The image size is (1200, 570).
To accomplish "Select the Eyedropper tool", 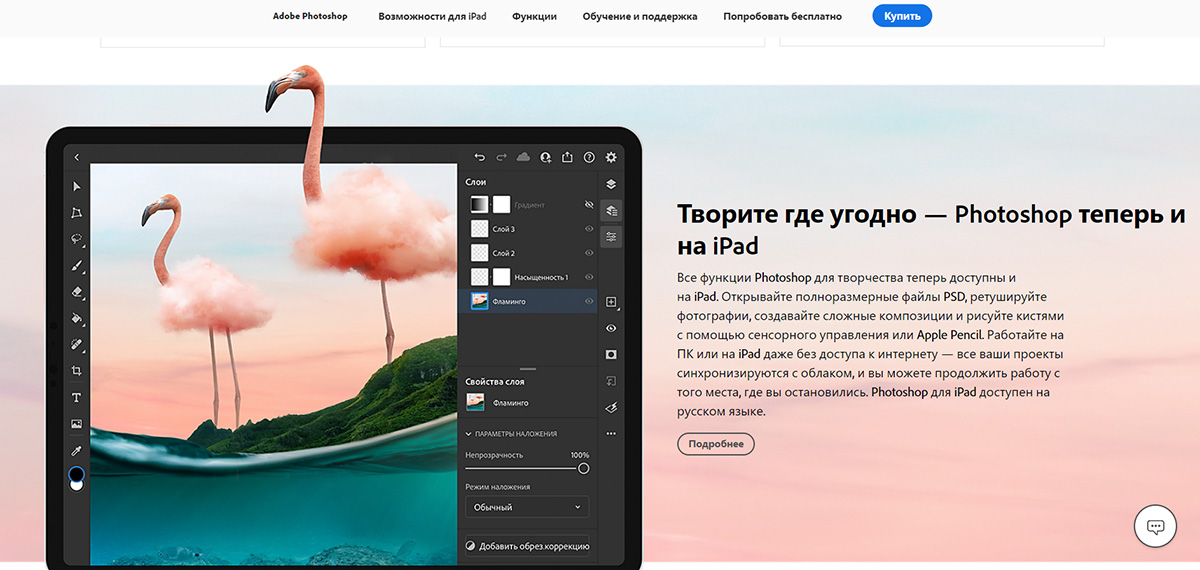I will click(x=76, y=450).
